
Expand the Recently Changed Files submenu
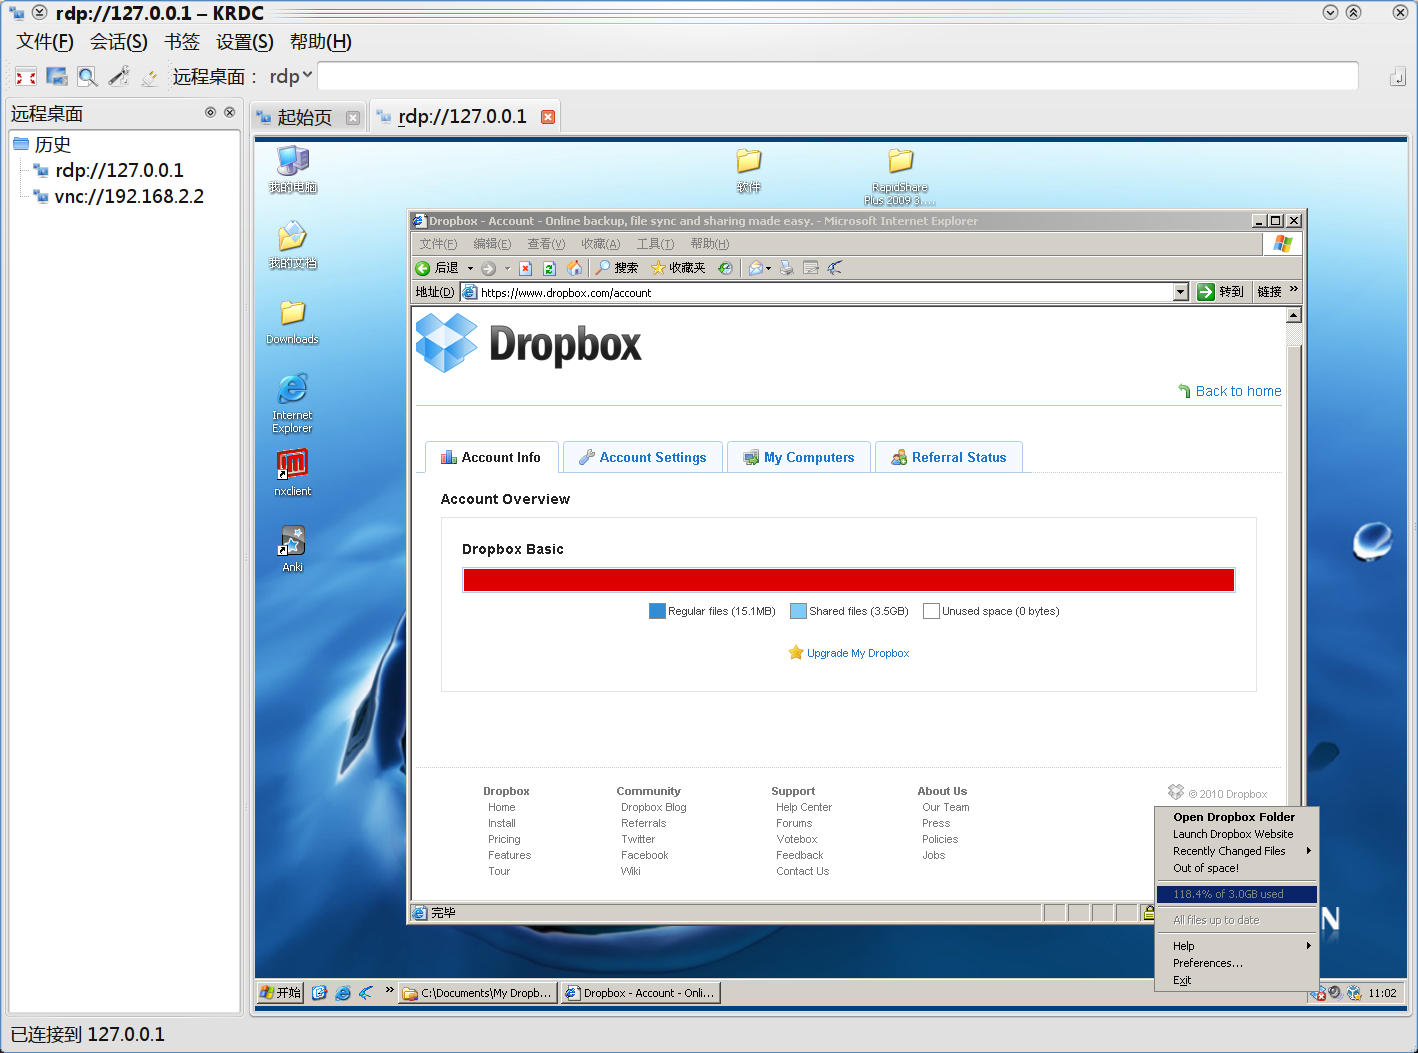coord(1237,851)
